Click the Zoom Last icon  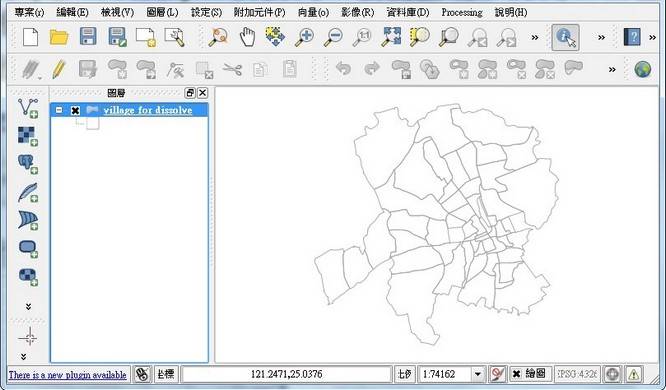pyautogui.click(x=477, y=37)
